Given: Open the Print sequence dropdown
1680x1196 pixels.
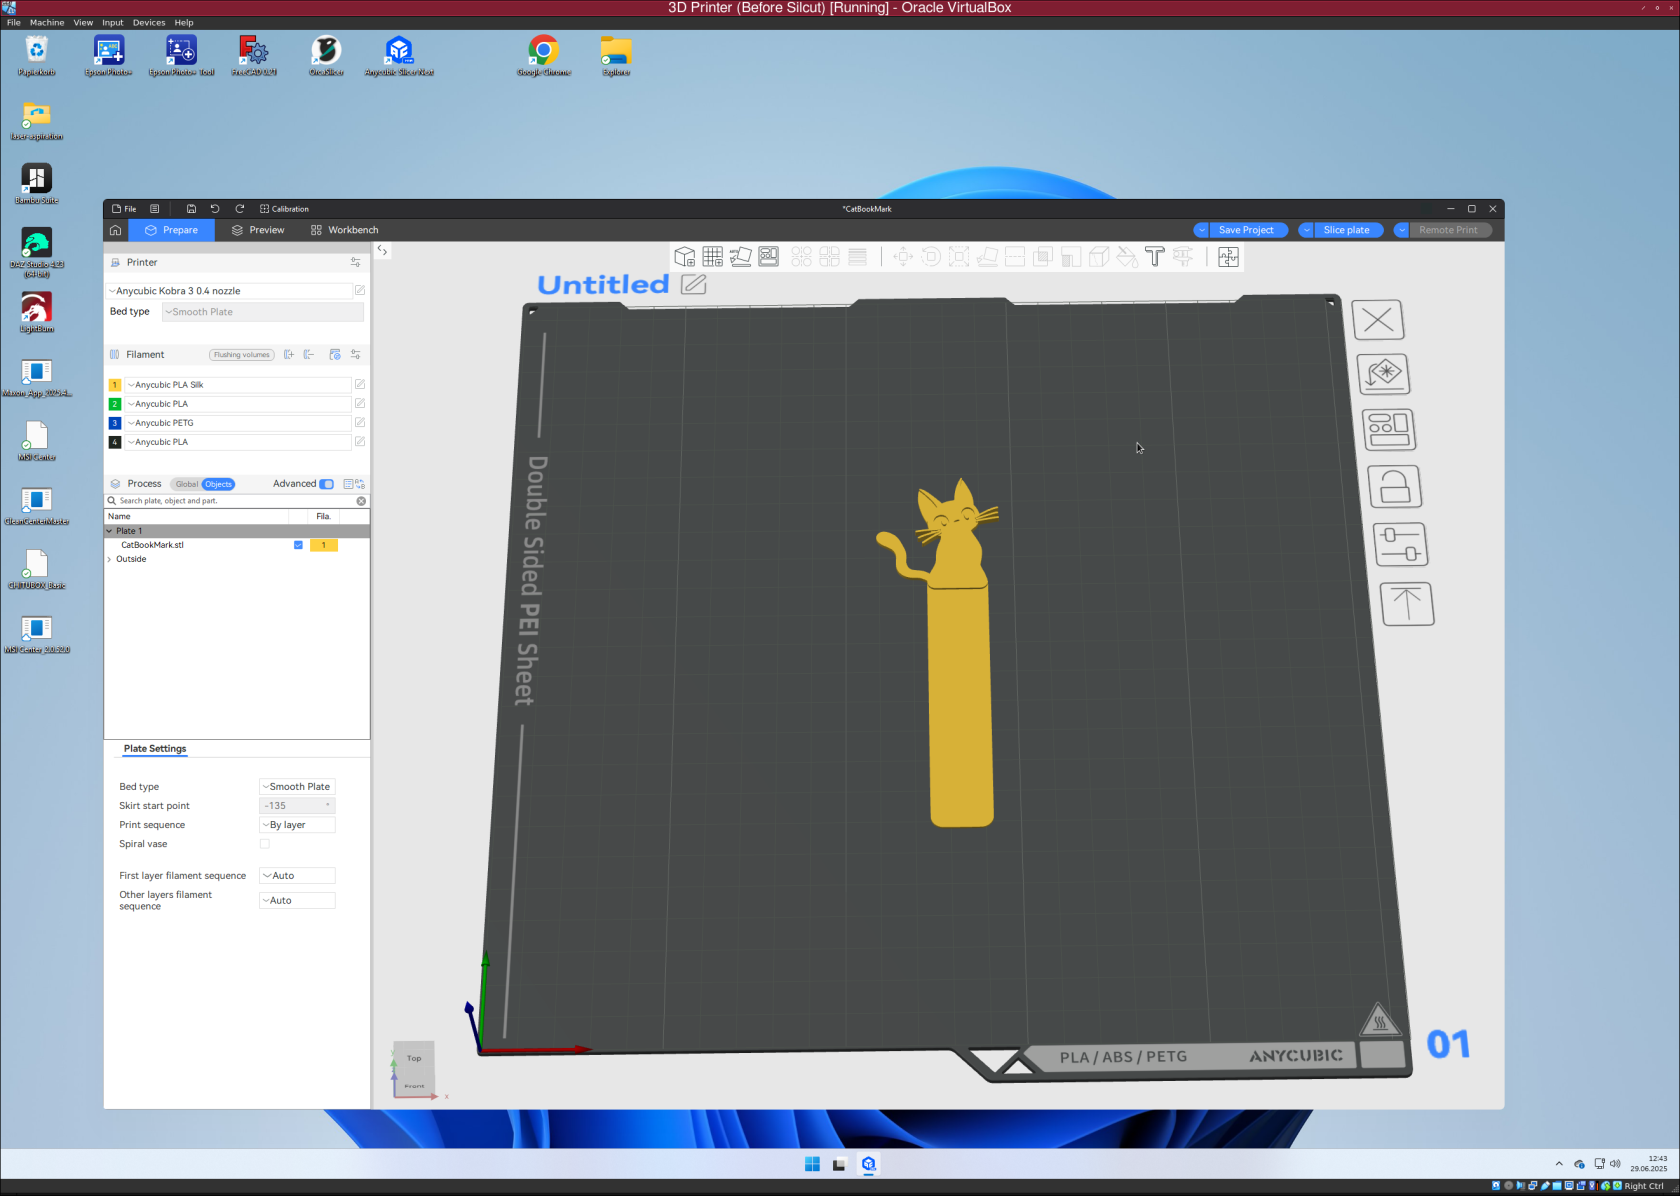Looking at the screenshot, I should (x=297, y=824).
